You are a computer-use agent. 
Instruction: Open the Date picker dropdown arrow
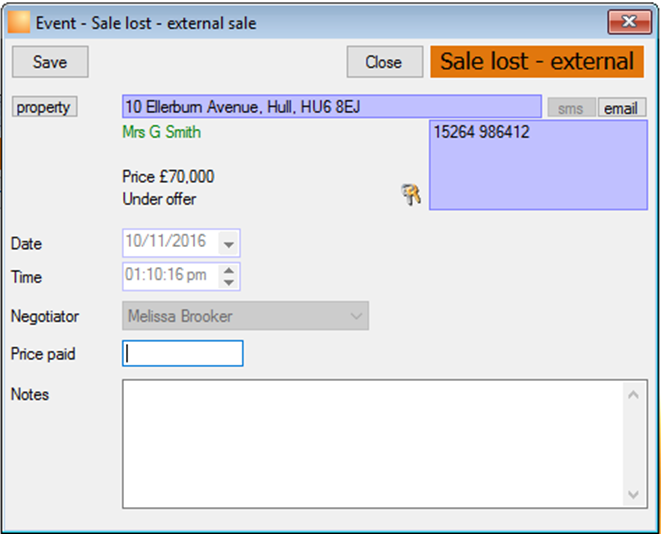[x=228, y=244]
